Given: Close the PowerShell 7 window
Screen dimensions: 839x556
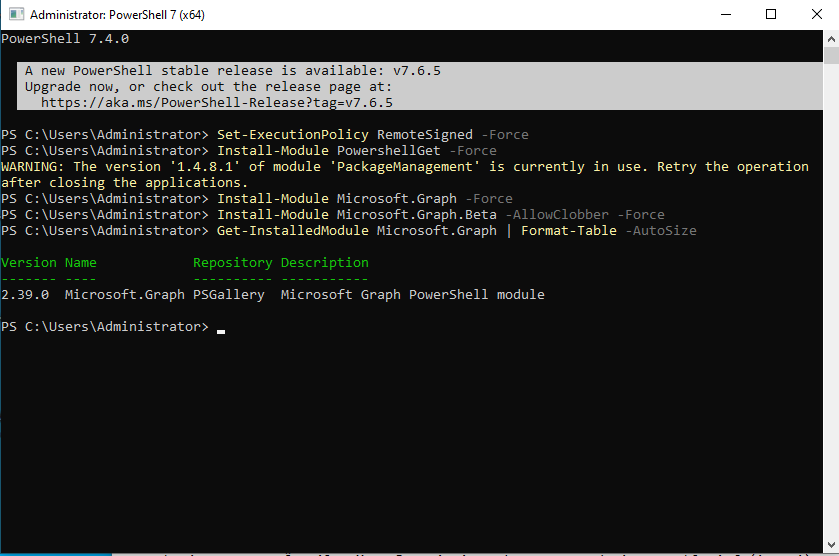Looking at the screenshot, I should [x=817, y=14].
